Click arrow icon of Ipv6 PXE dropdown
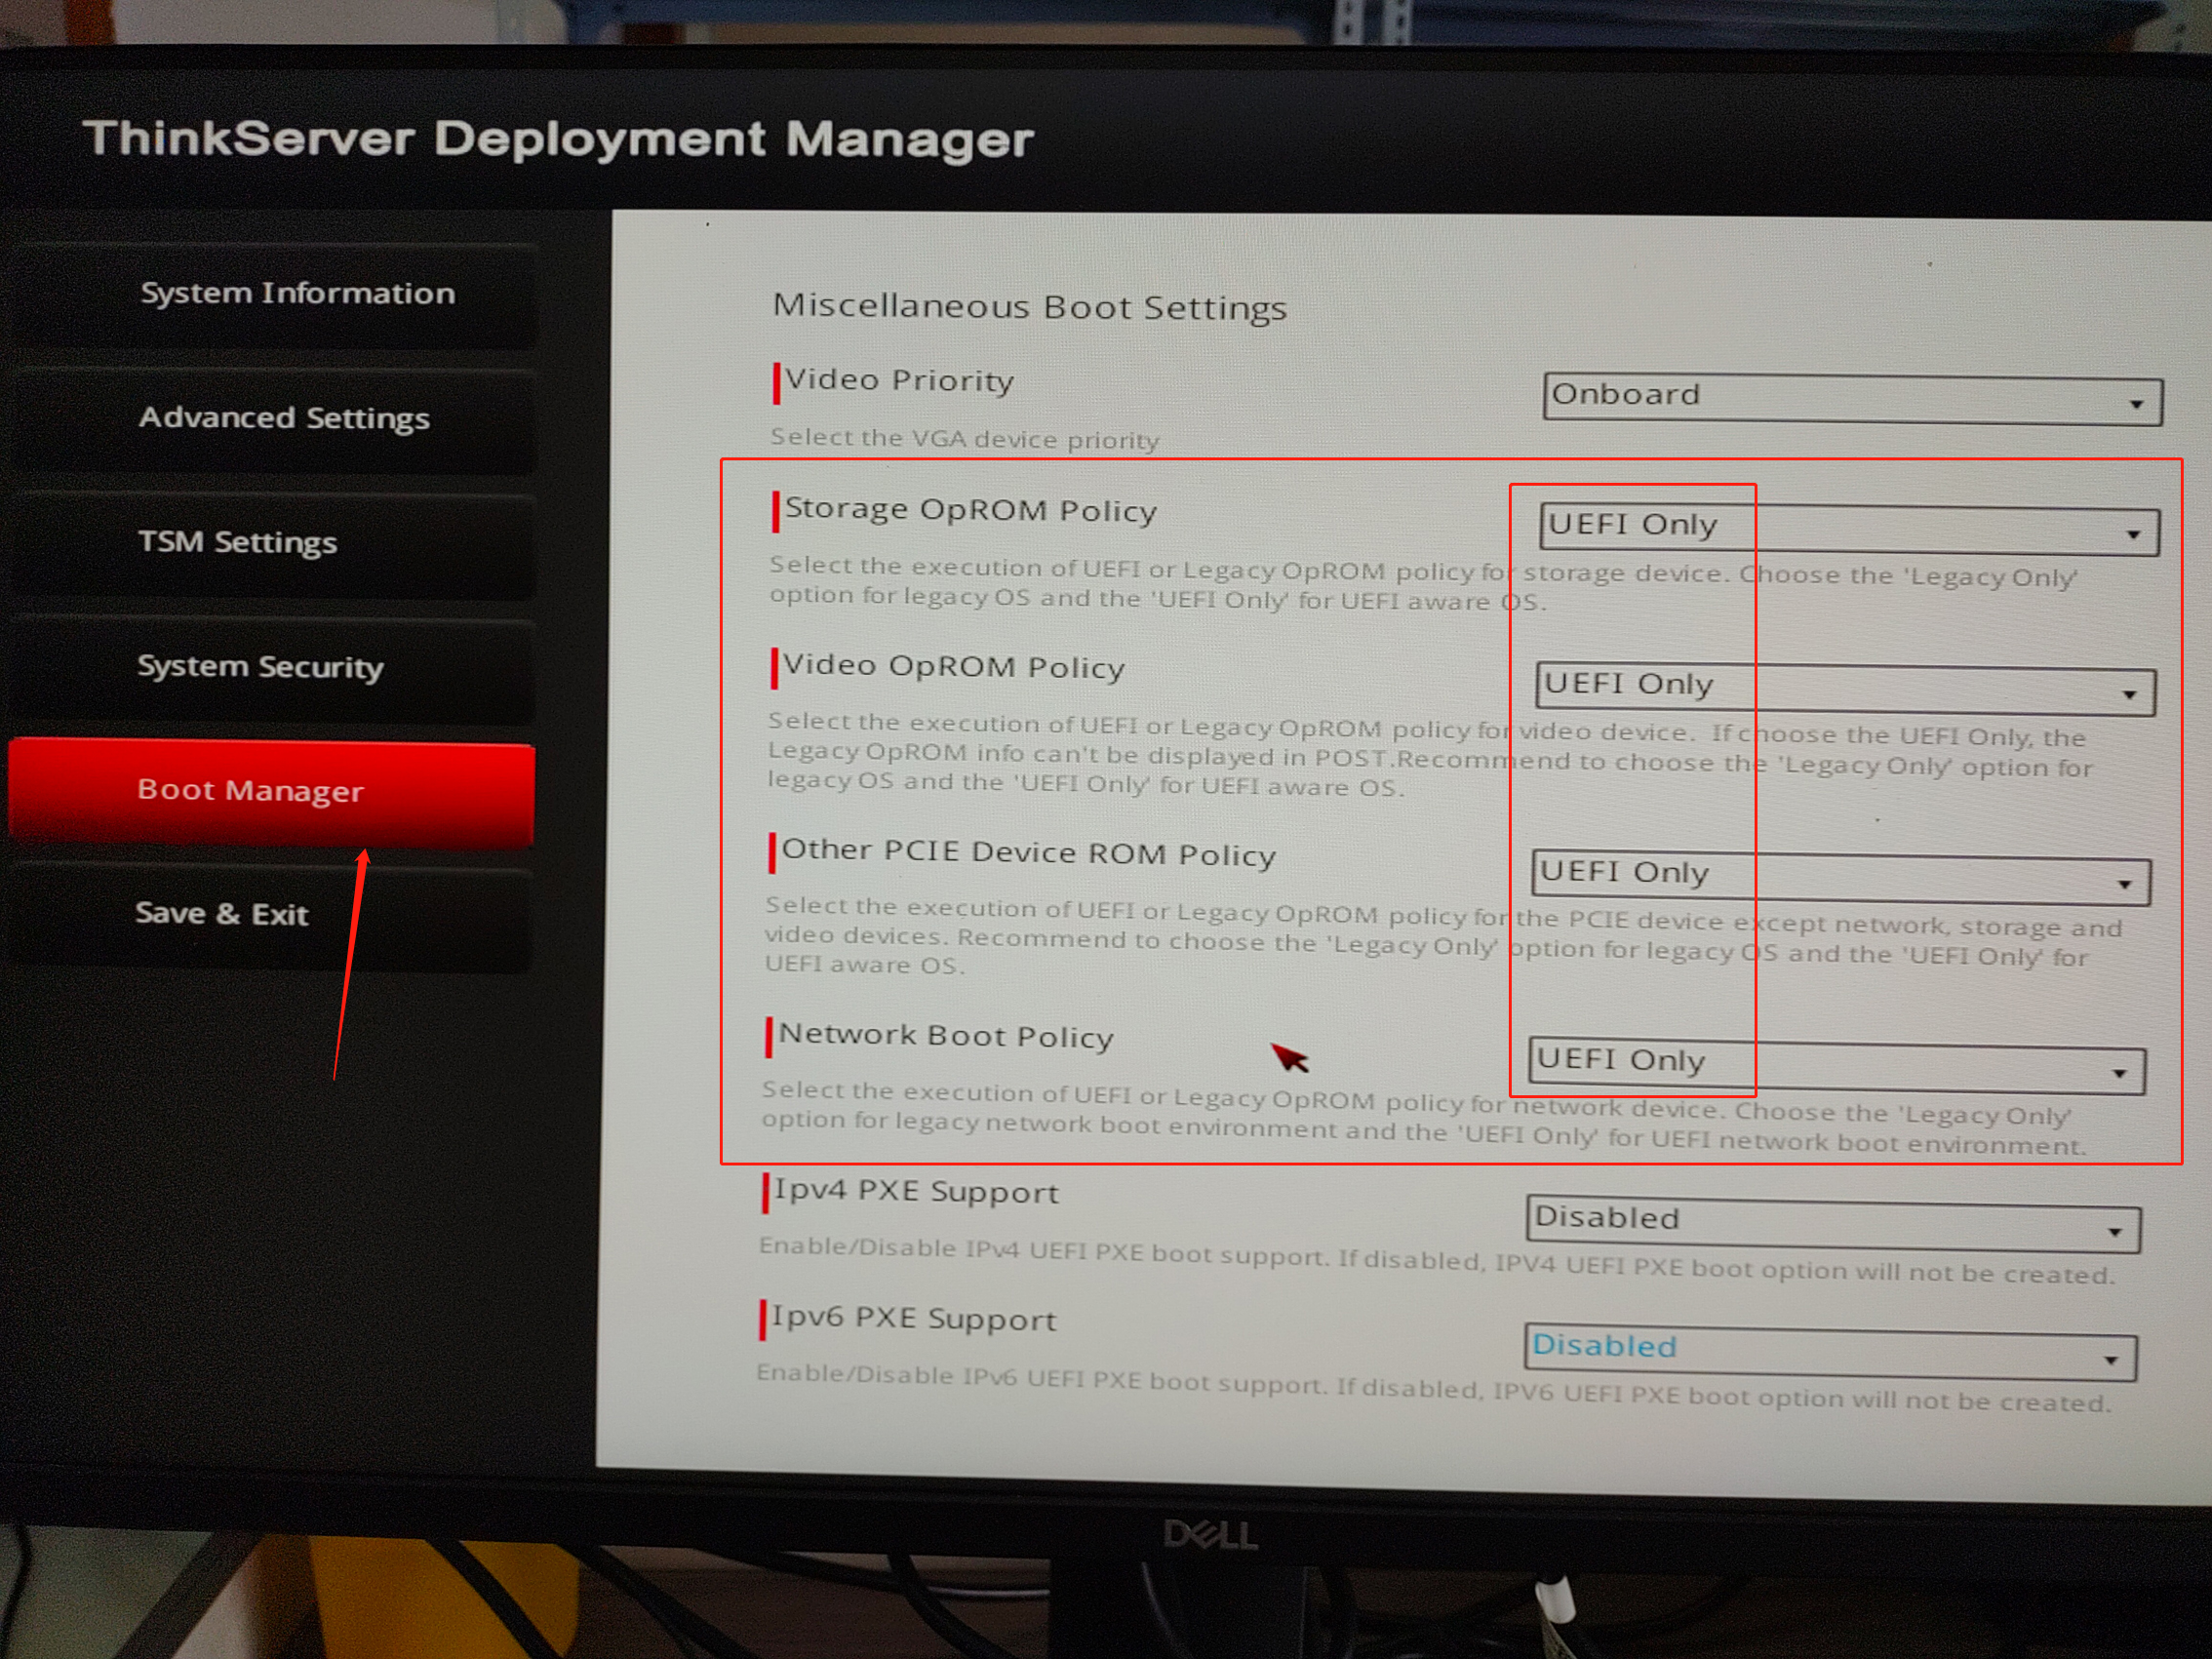2212x1659 pixels. tap(2110, 1360)
